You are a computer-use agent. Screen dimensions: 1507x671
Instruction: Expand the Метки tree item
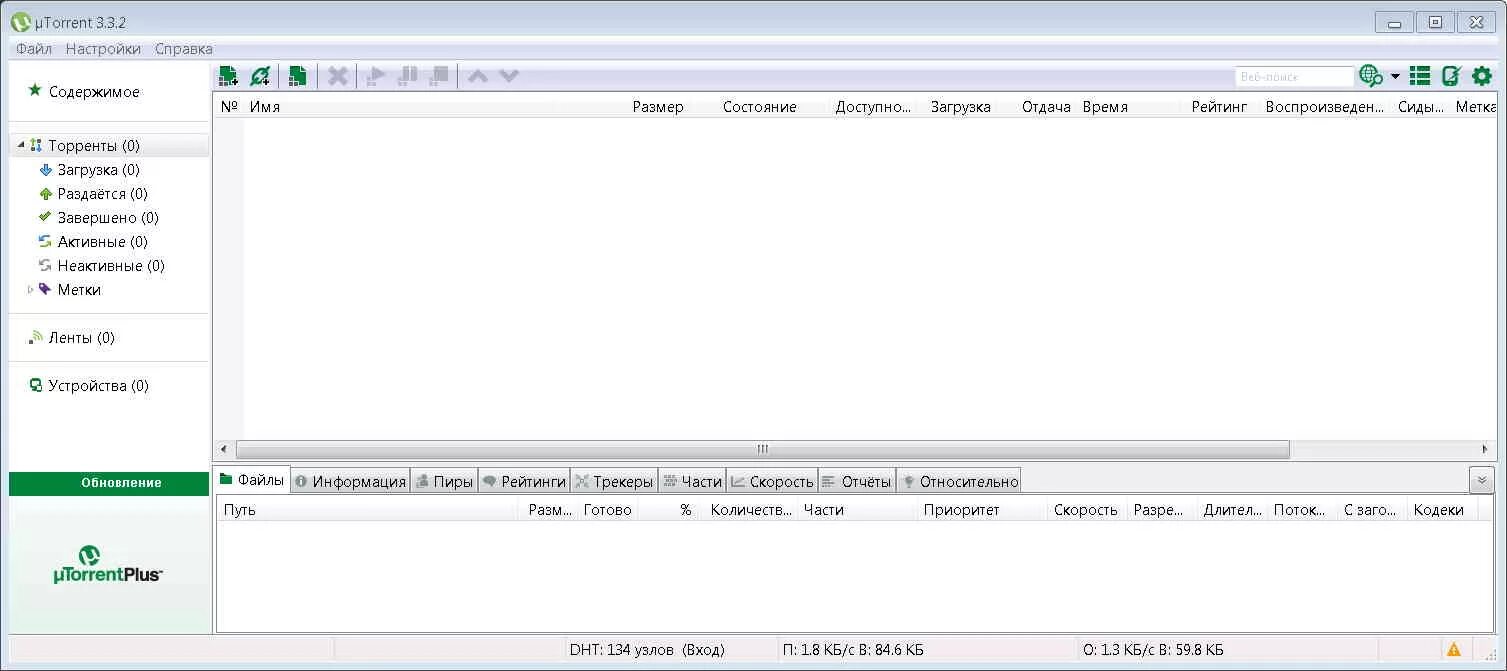31,290
